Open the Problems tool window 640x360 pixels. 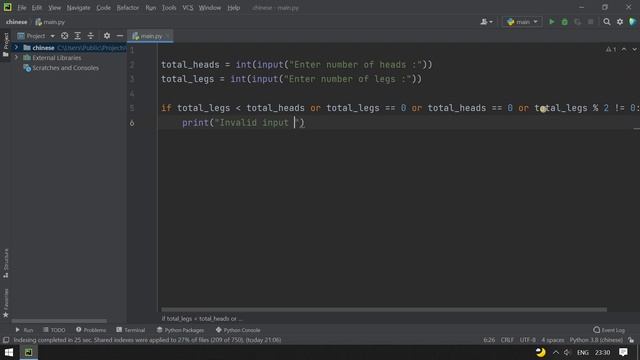[91, 330]
